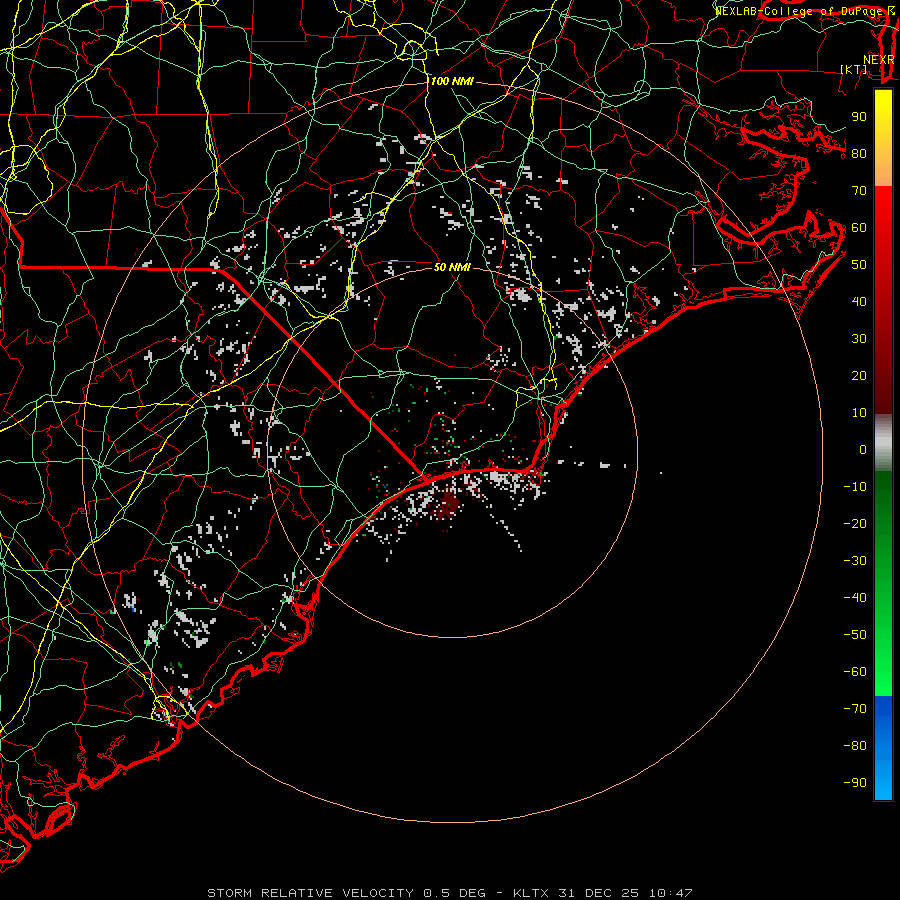Screen dimensions: 900x900
Task: Click the 90 value on velocity scale
Action: coord(859,117)
